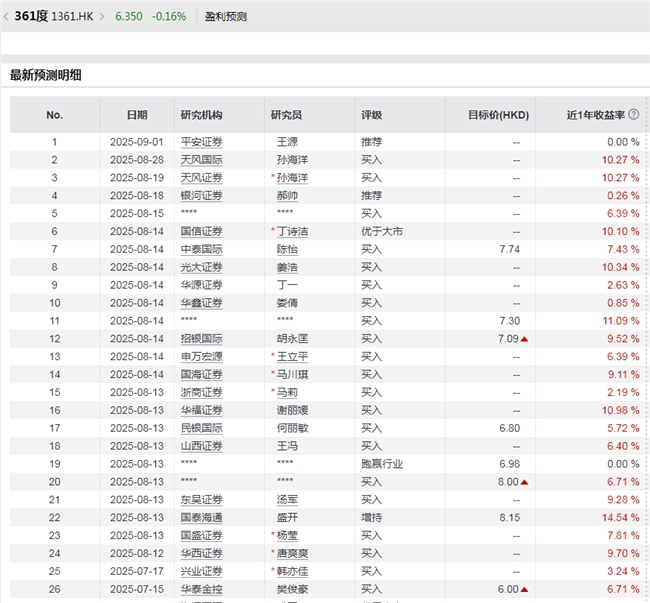Screen dimensions: 650x603
Task: Go to next stock with right chevron
Action: (x=102, y=17)
